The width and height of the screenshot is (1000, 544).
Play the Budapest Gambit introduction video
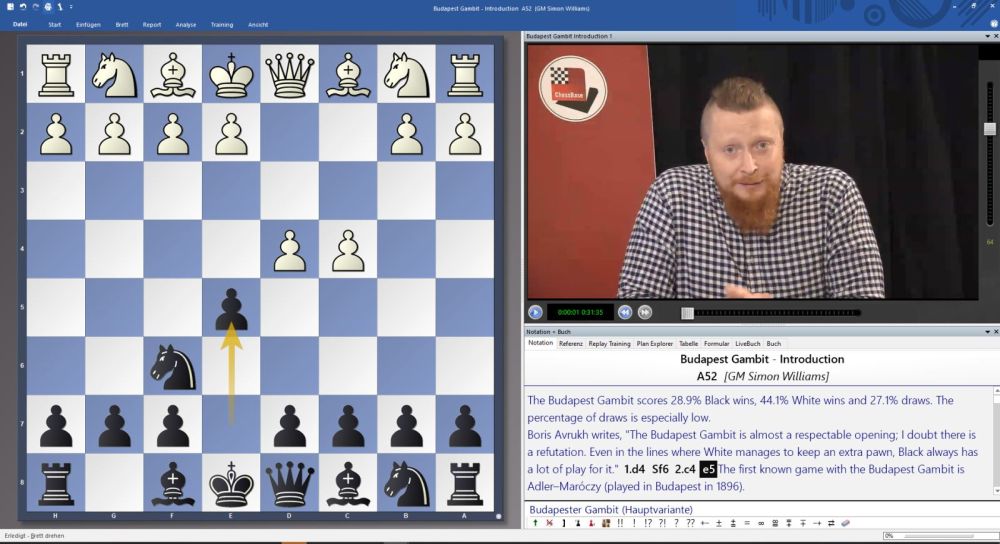click(x=535, y=312)
